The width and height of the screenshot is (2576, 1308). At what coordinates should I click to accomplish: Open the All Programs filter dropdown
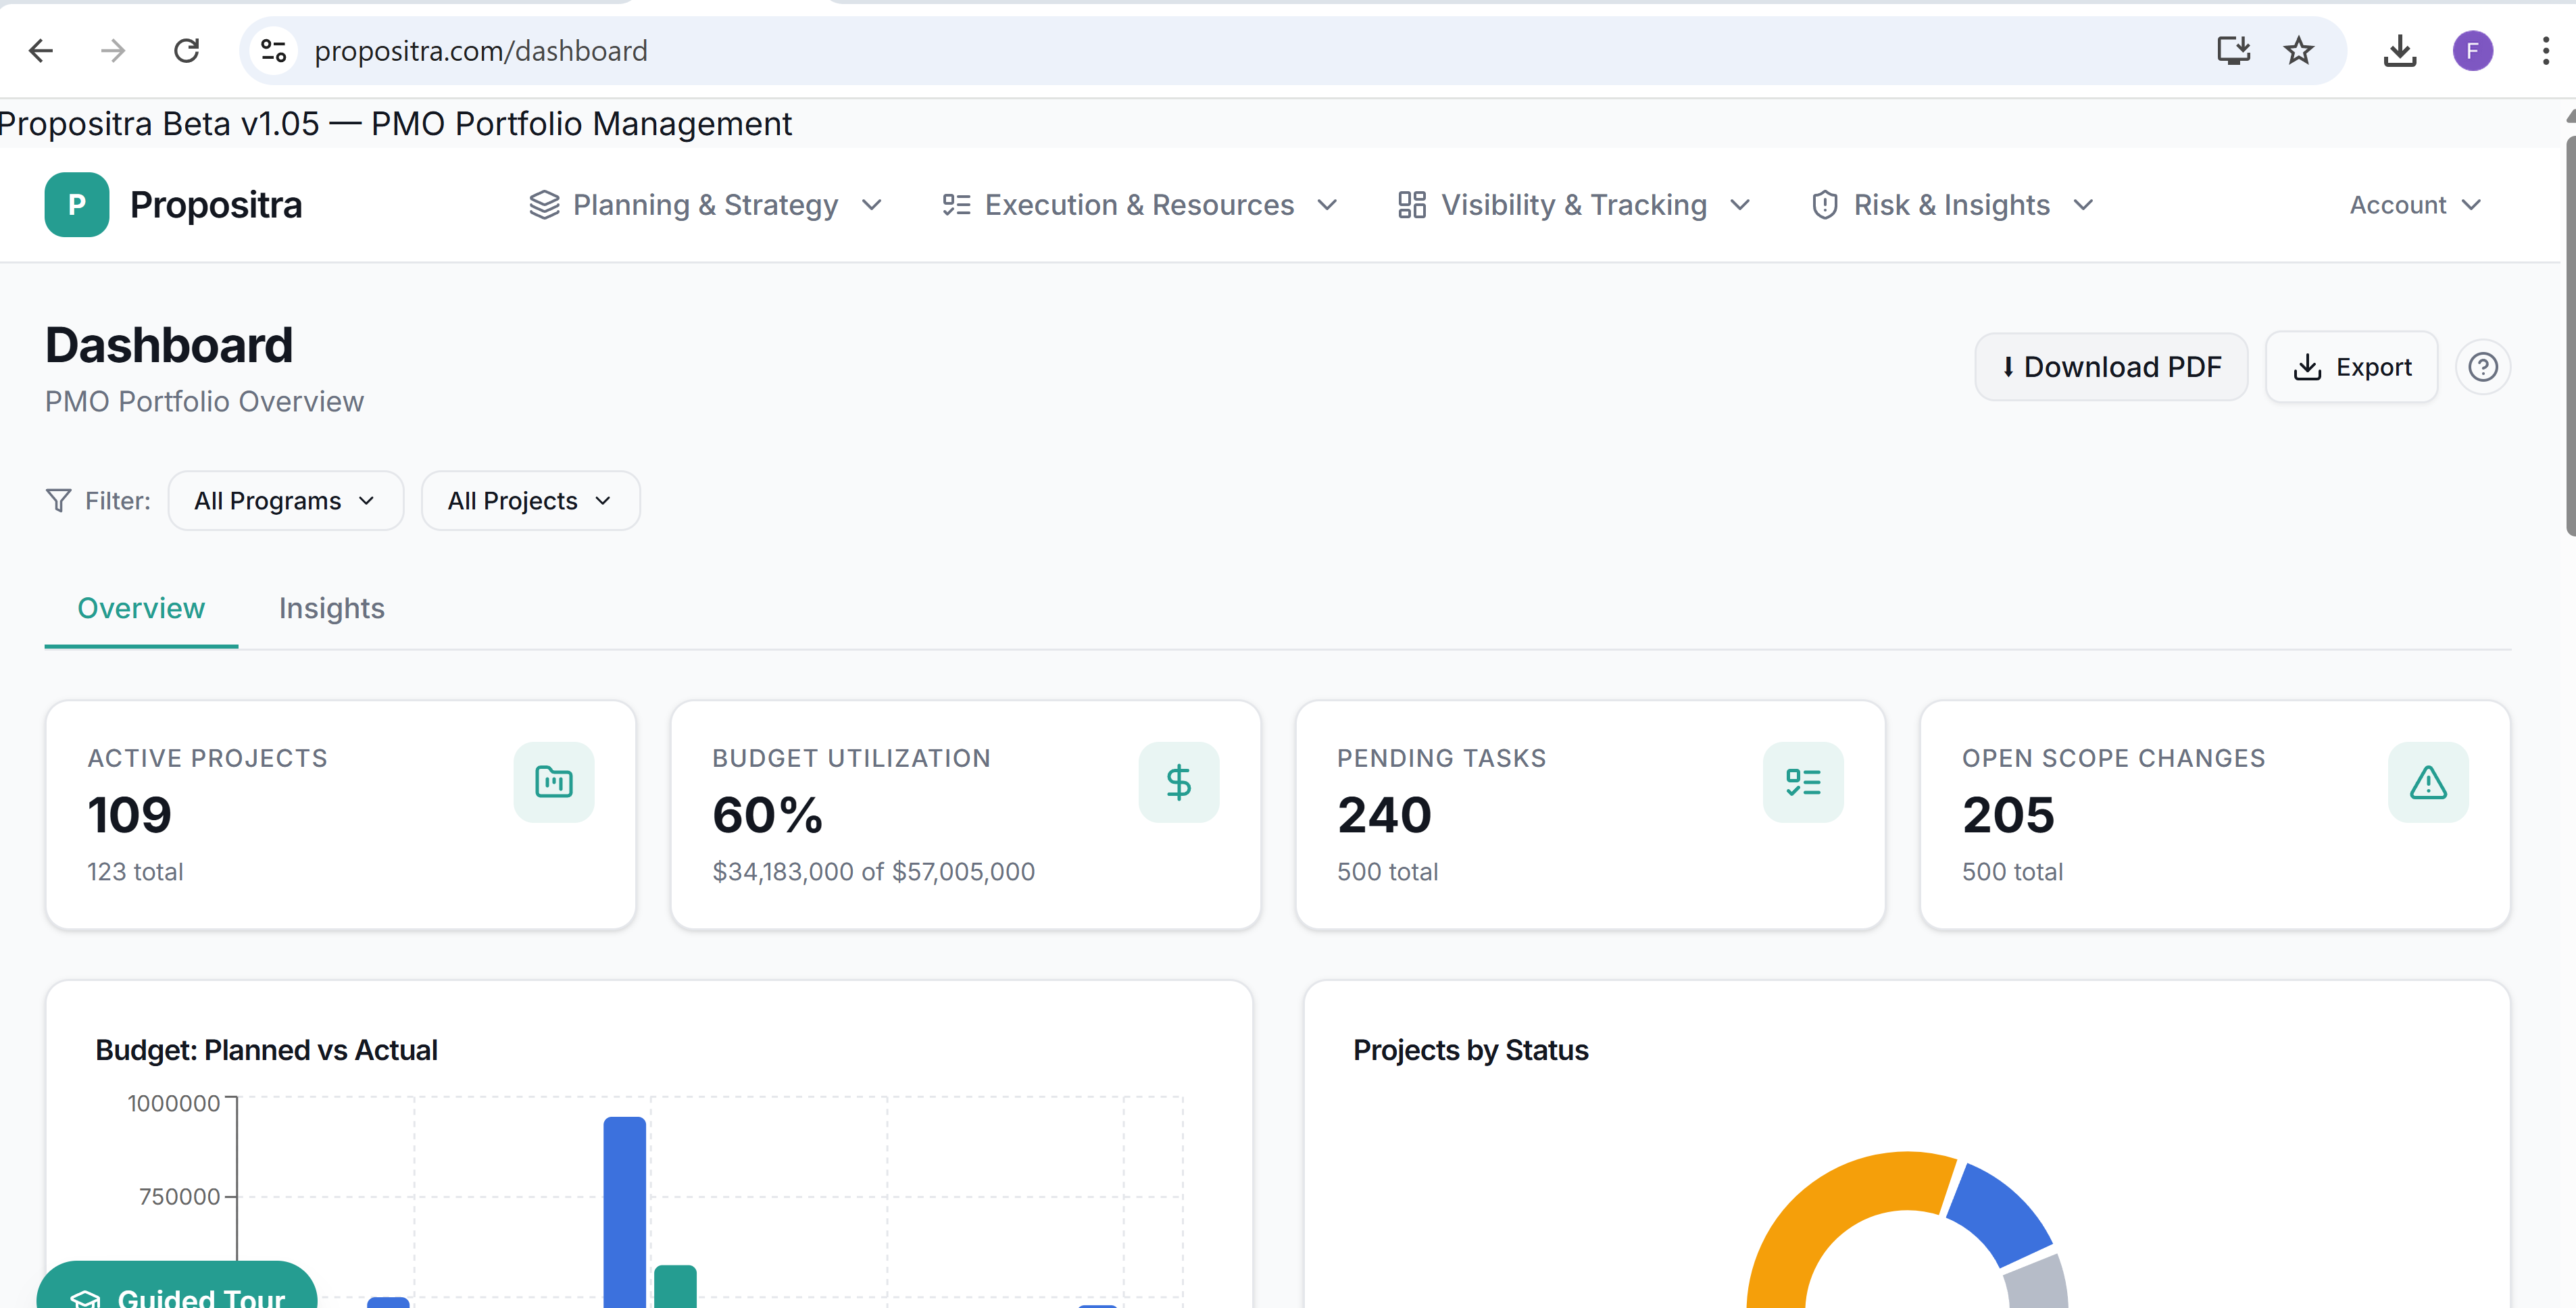click(285, 500)
